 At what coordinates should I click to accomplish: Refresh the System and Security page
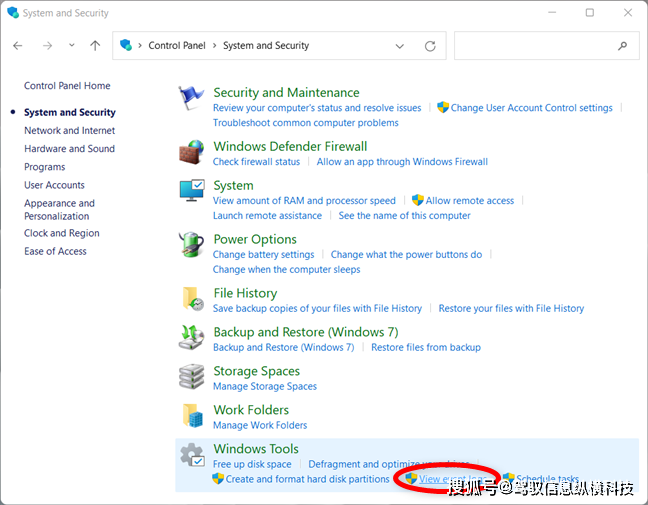click(x=430, y=46)
